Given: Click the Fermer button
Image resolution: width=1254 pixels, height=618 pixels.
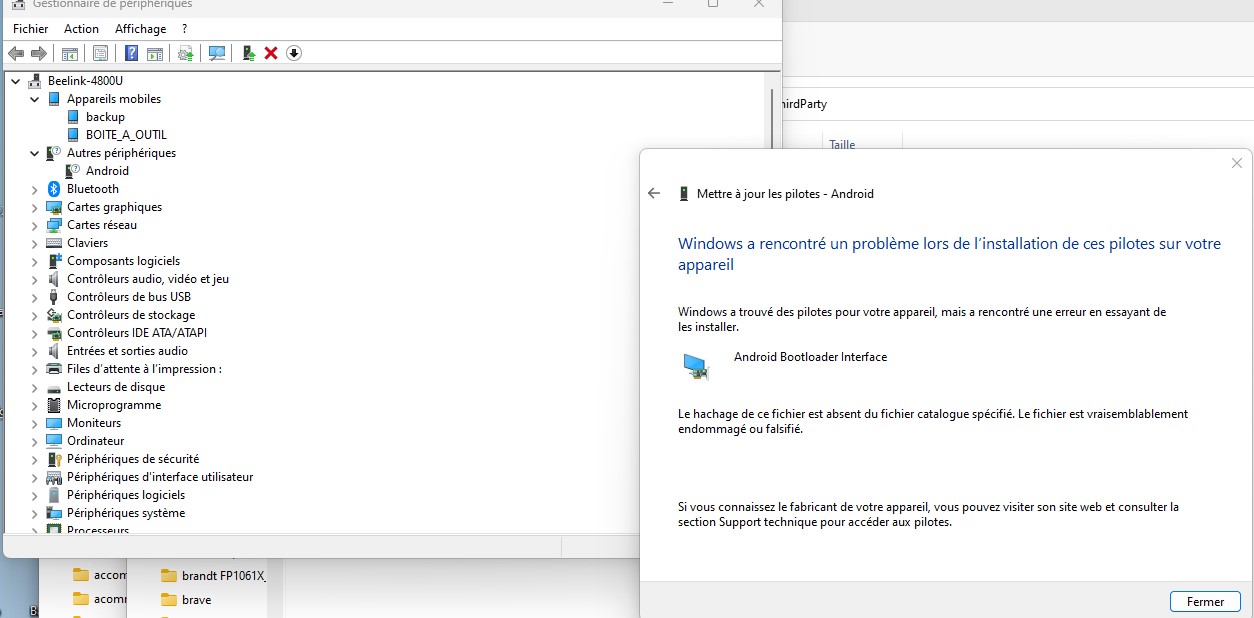Looking at the screenshot, I should 1205,602.
